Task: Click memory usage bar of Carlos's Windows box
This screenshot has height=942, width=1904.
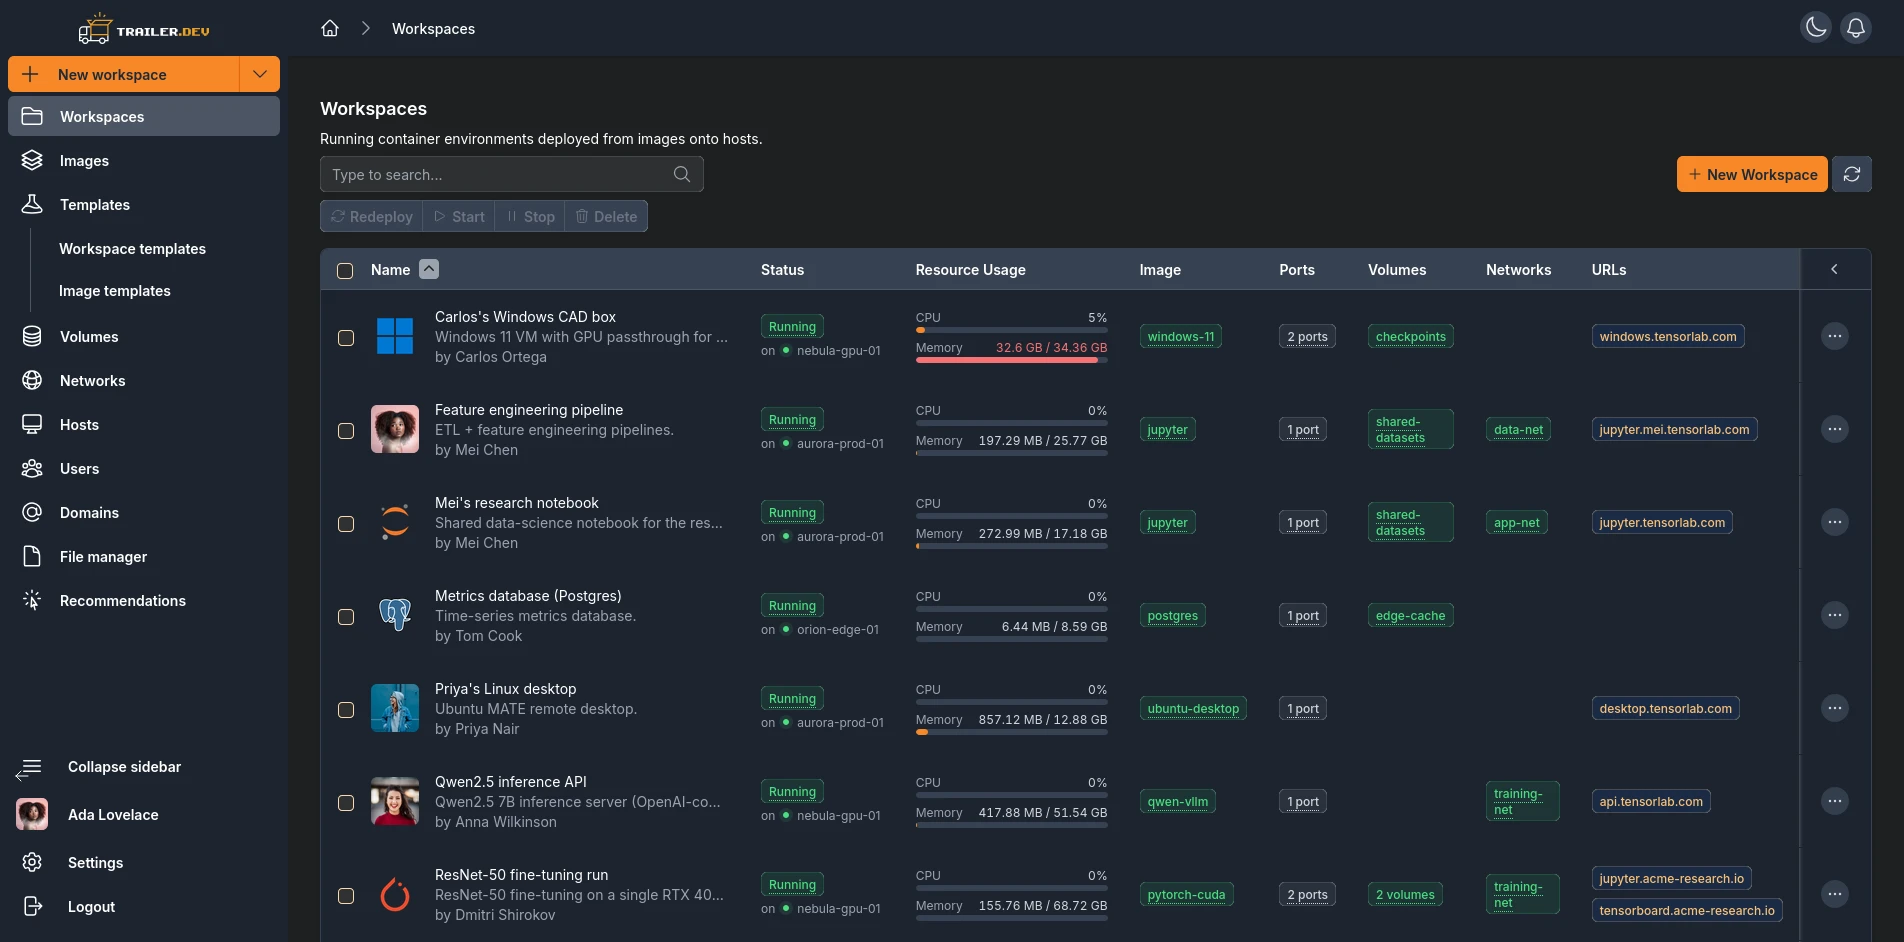Action: click(x=1011, y=360)
